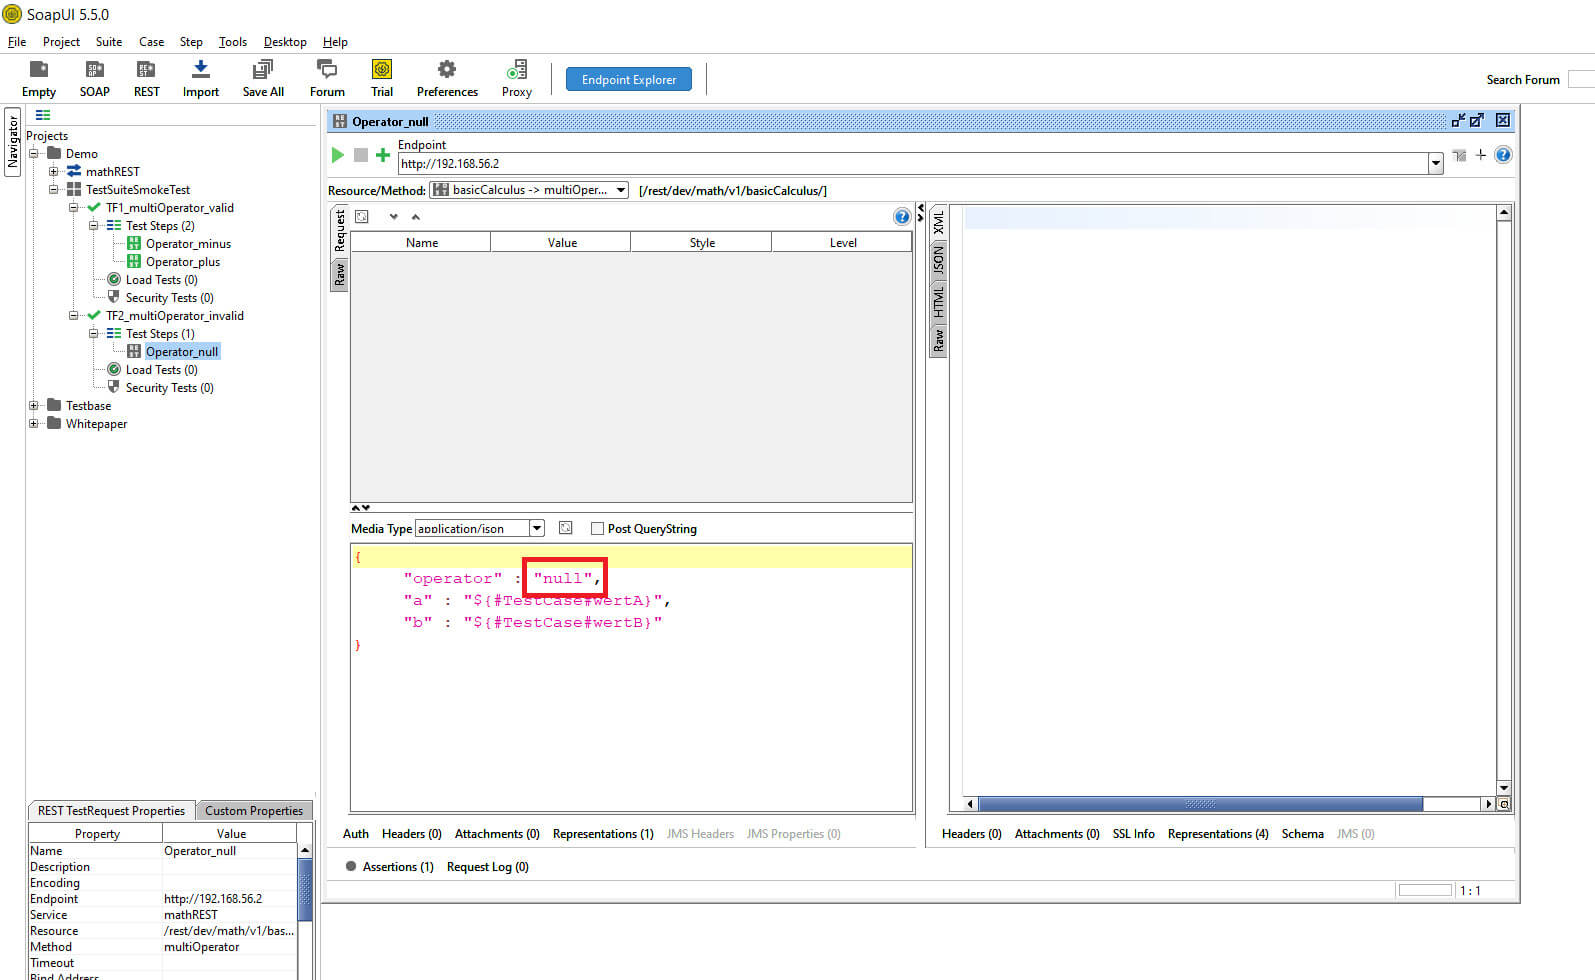Open response Representations (4) tab
The height and width of the screenshot is (980, 1595).
click(1218, 834)
